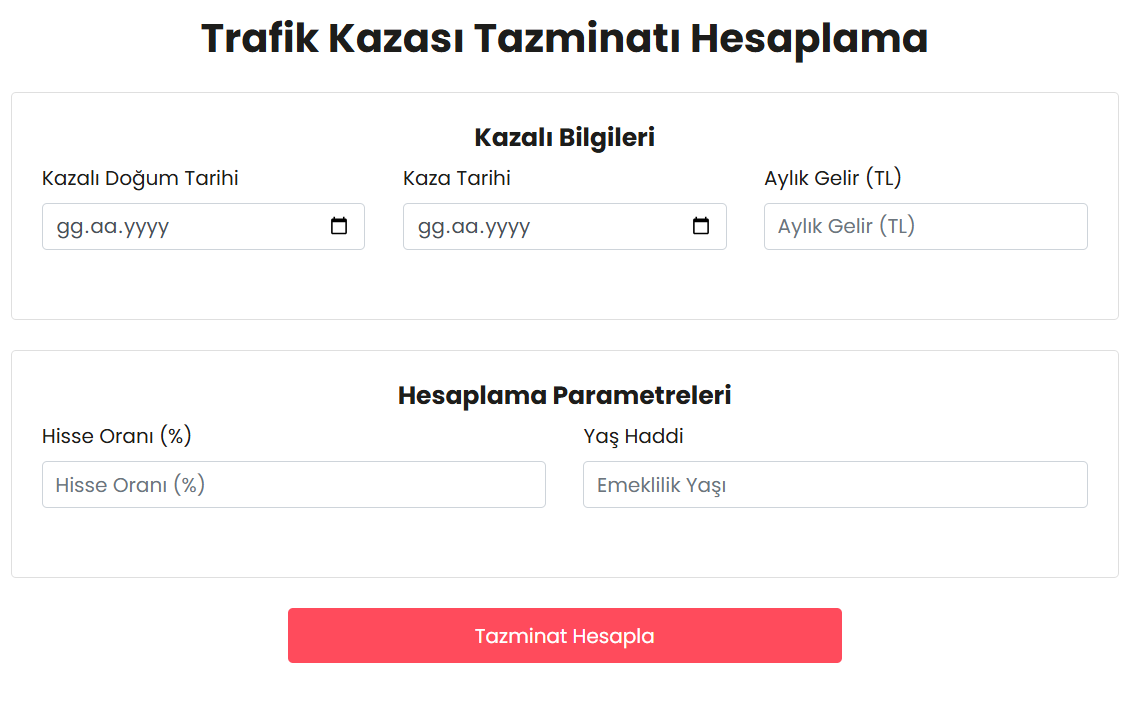Click the Aylık Gelir (TL) label
This screenshot has height=709, width=1133.
(x=832, y=178)
